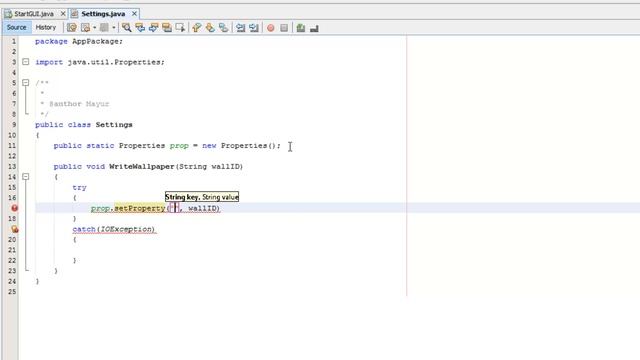The height and width of the screenshot is (360, 640).
Task: Place cursor inside the empty quotes key argument
Action: coord(175,208)
